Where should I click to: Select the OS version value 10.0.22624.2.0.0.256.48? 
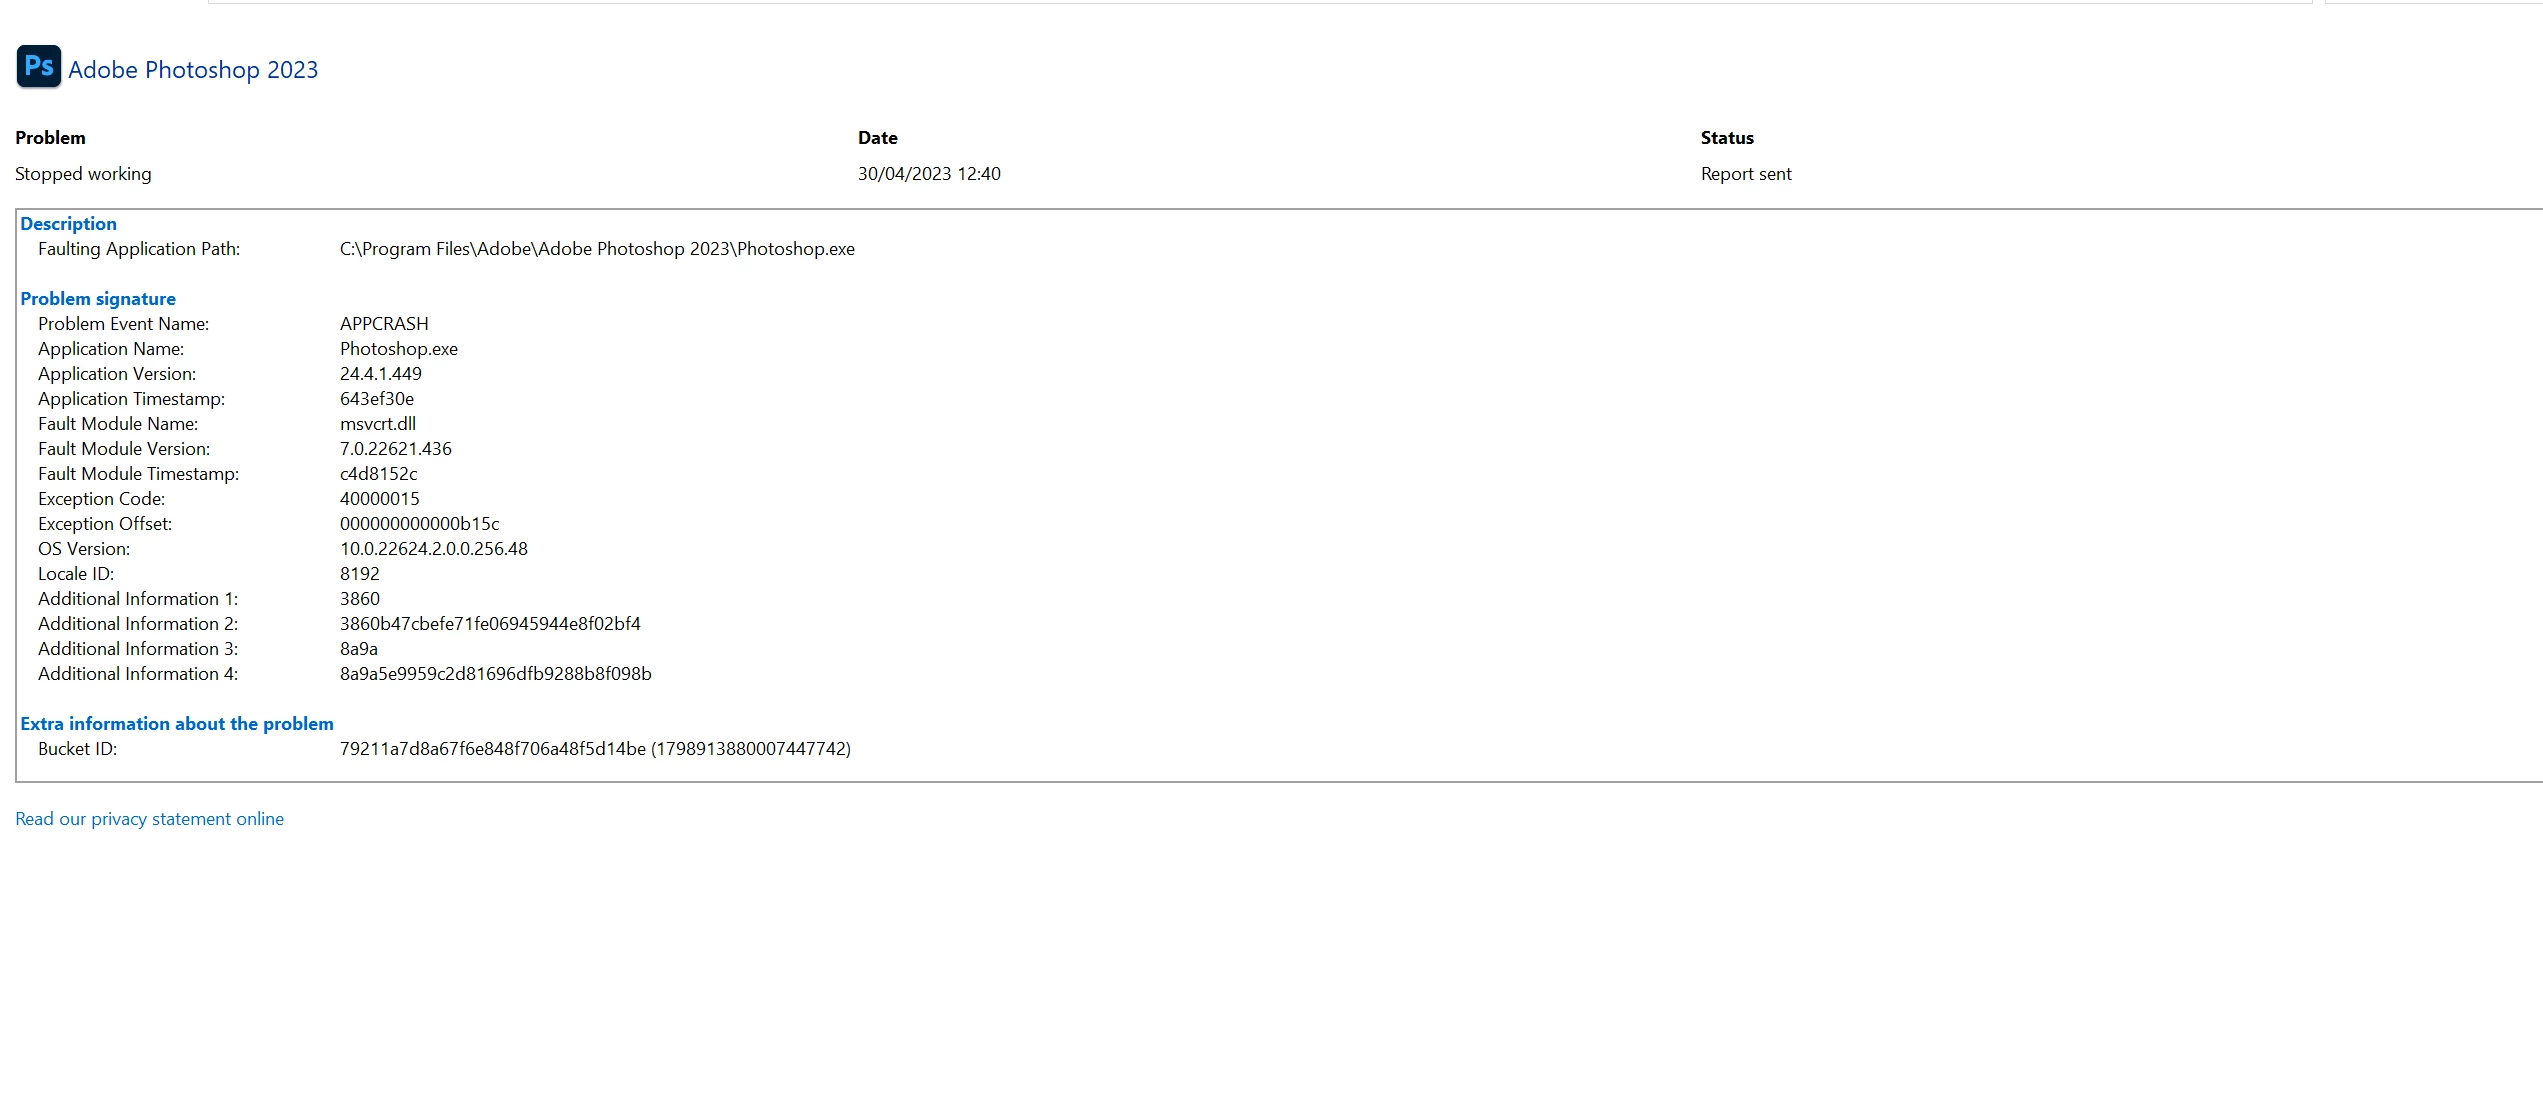434,549
